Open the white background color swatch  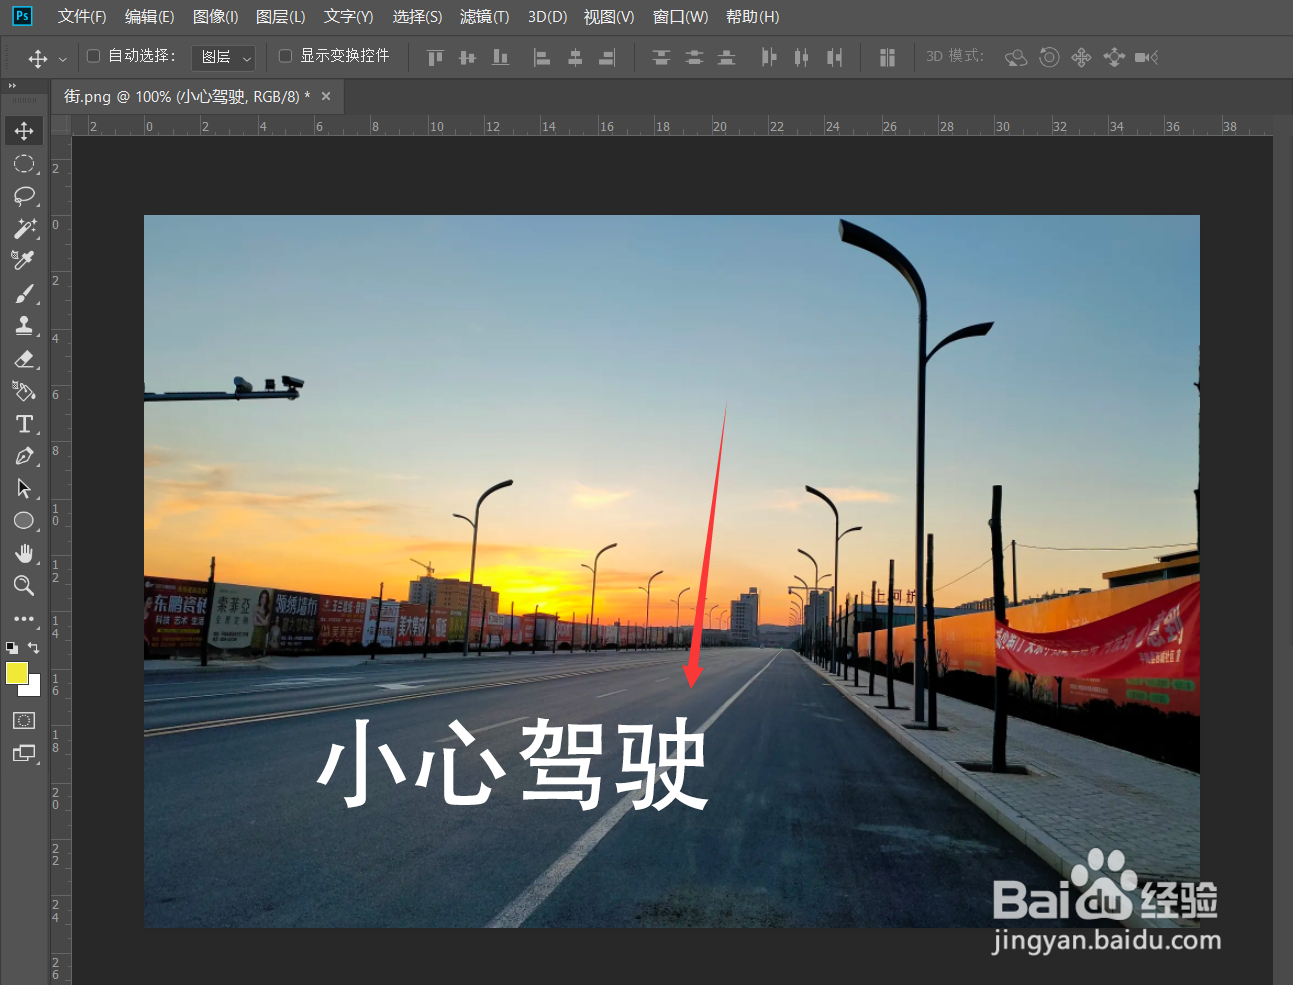pos(33,689)
